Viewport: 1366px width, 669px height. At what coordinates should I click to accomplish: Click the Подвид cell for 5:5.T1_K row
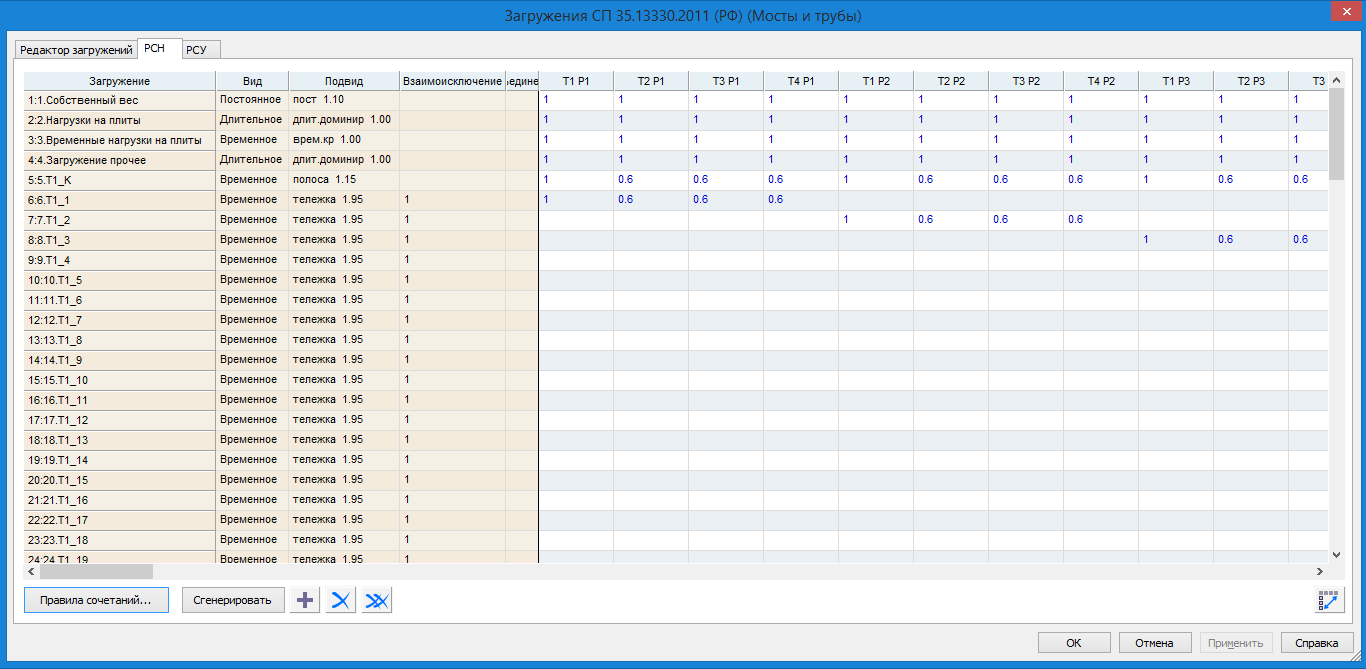tap(343, 180)
